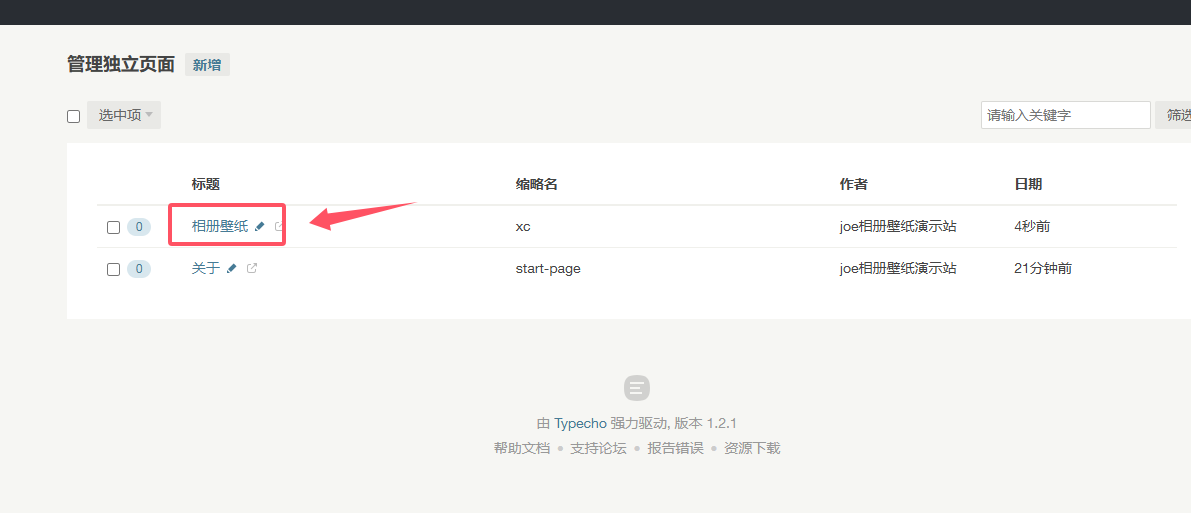Open the 报告错误 footer link
This screenshot has width=1191, height=513.
[675, 448]
